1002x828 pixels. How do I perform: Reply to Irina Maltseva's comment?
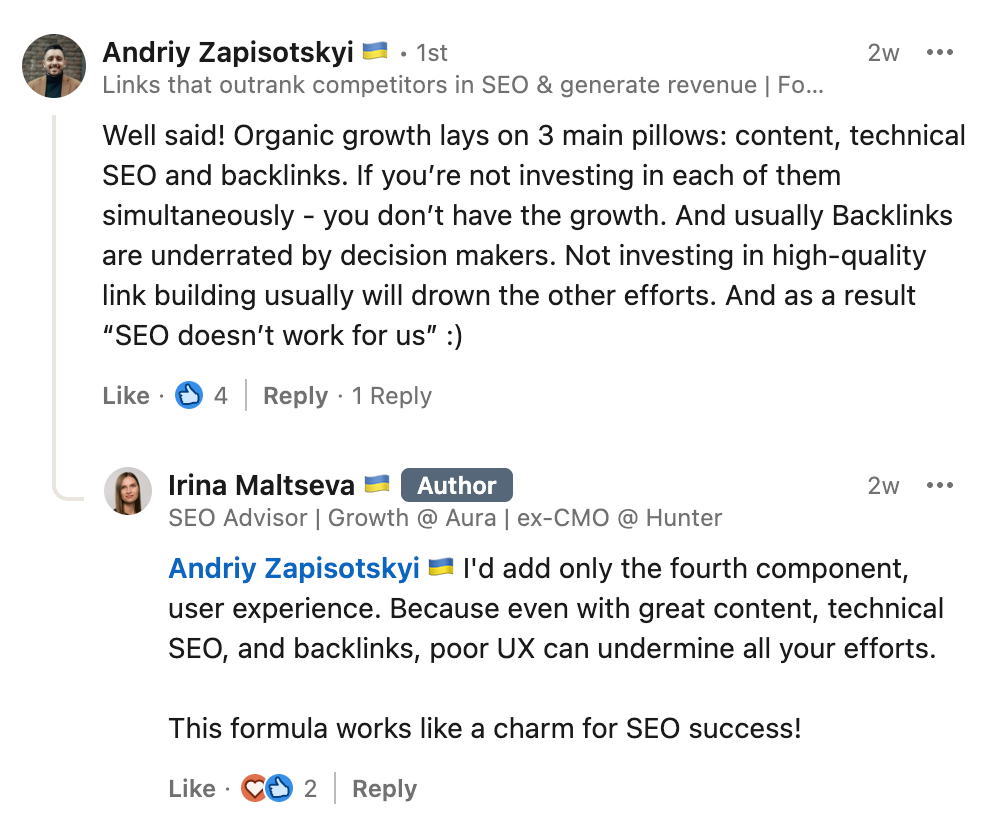(x=384, y=789)
